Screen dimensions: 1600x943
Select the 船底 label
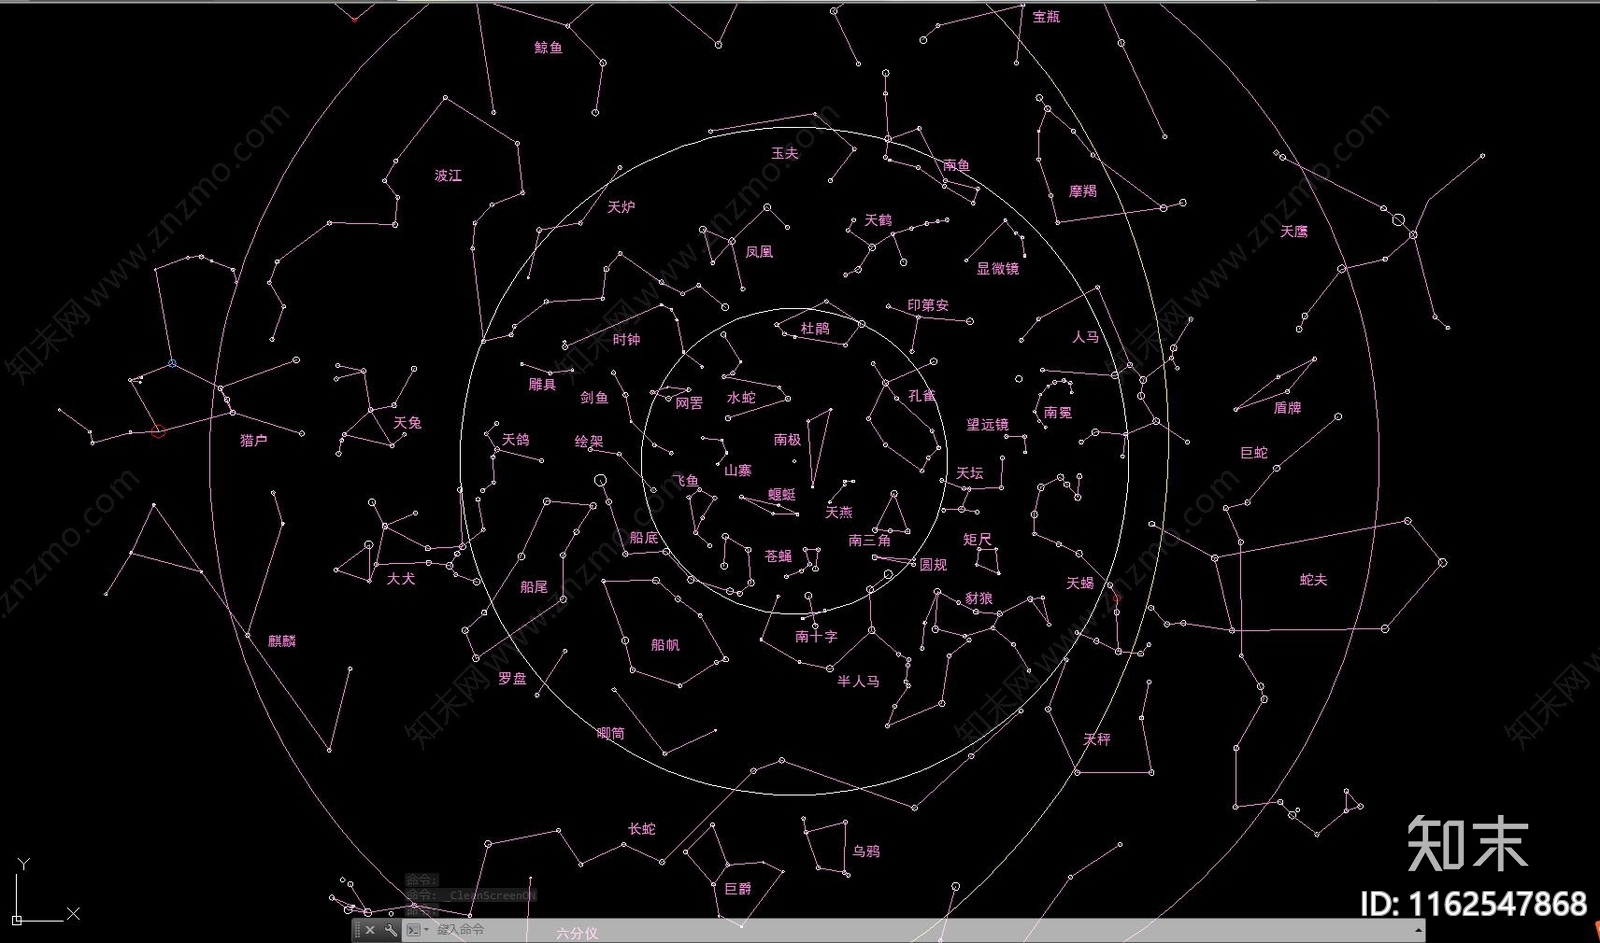644,538
